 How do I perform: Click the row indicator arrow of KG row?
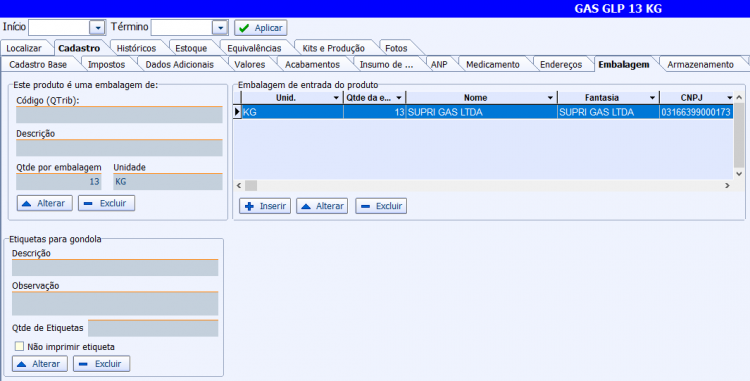(x=237, y=112)
